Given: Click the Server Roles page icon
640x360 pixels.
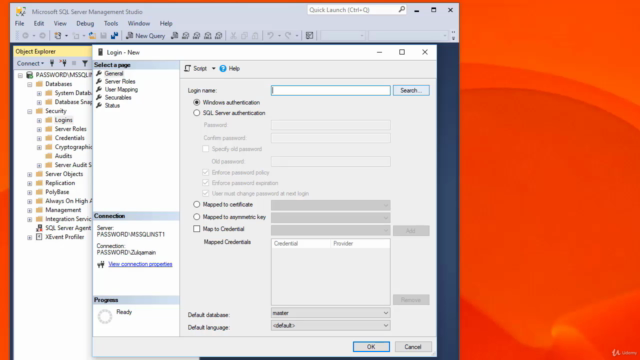Looking at the screenshot, I should 99,82.
